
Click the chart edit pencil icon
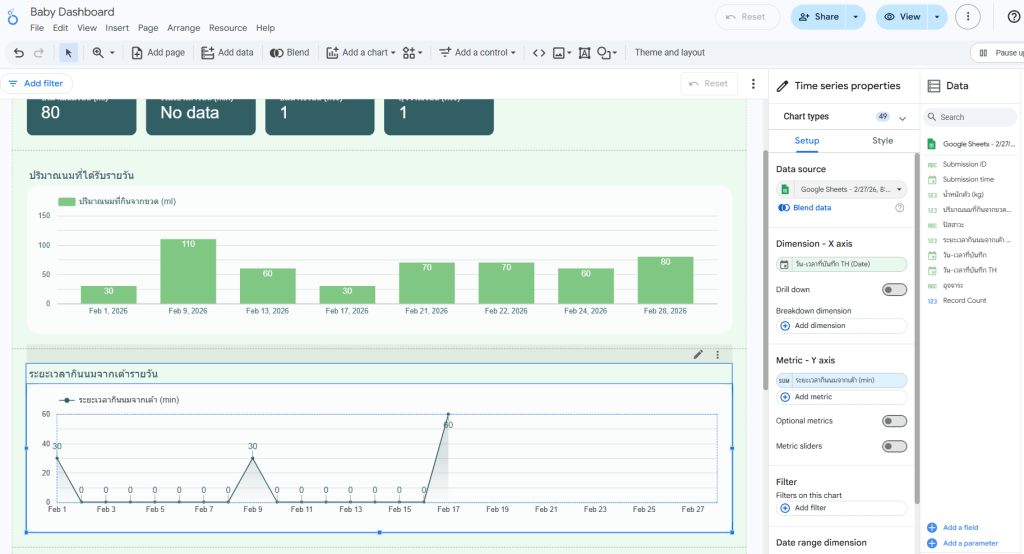tap(698, 354)
